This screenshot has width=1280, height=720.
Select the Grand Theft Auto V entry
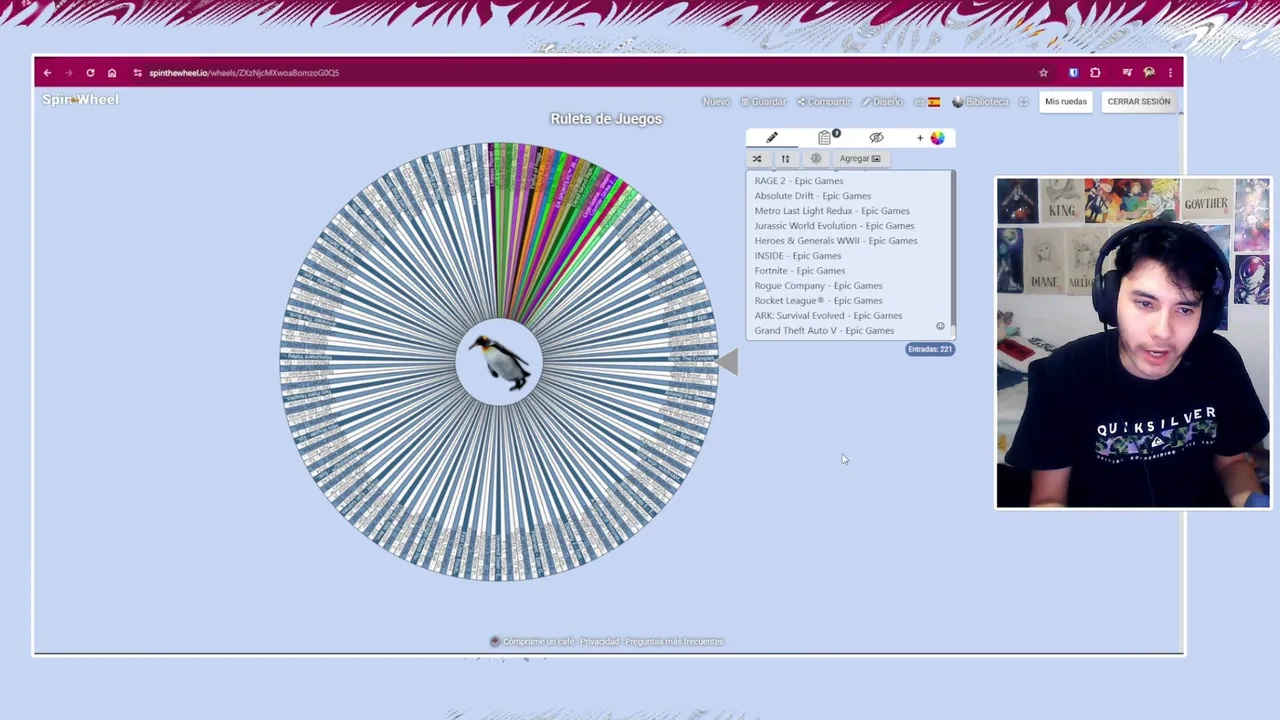824,331
